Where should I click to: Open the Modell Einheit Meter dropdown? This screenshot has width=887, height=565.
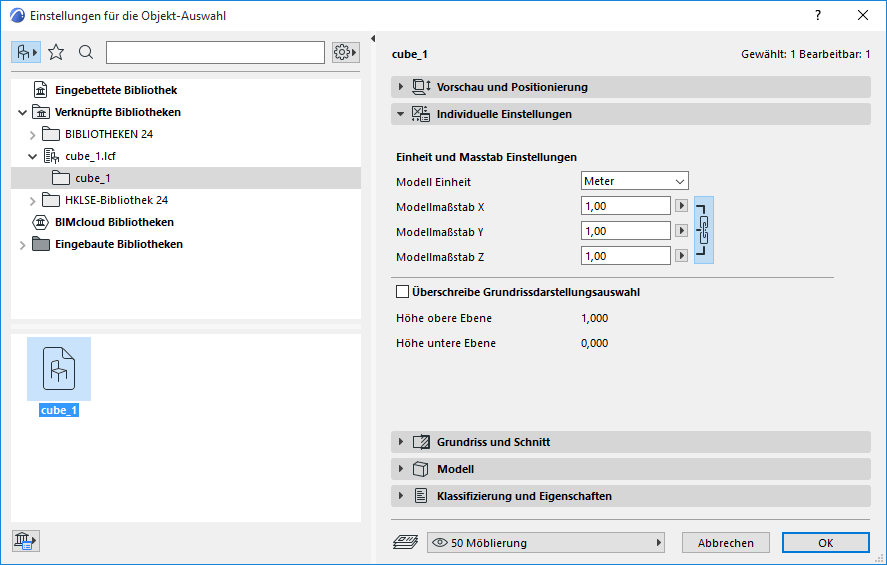(x=635, y=181)
